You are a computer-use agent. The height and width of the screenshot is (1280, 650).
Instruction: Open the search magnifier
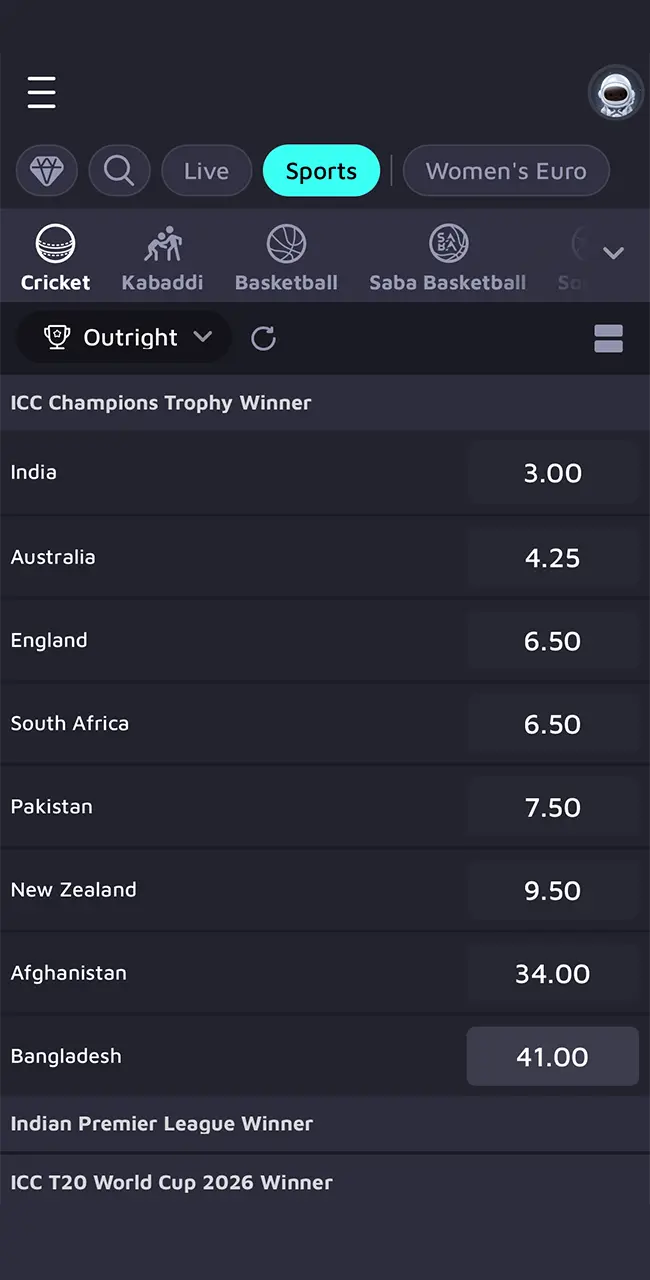[119, 171]
